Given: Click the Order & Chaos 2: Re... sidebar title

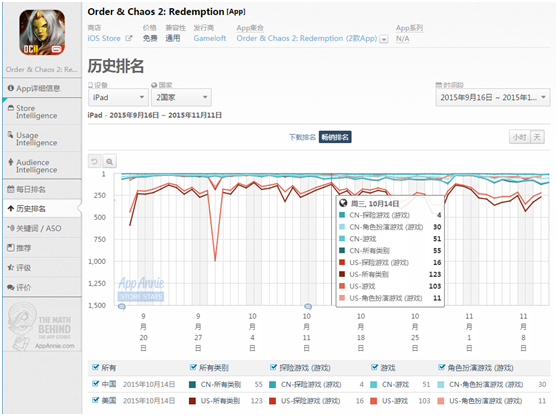Looking at the screenshot, I should click(x=42, y=69).
